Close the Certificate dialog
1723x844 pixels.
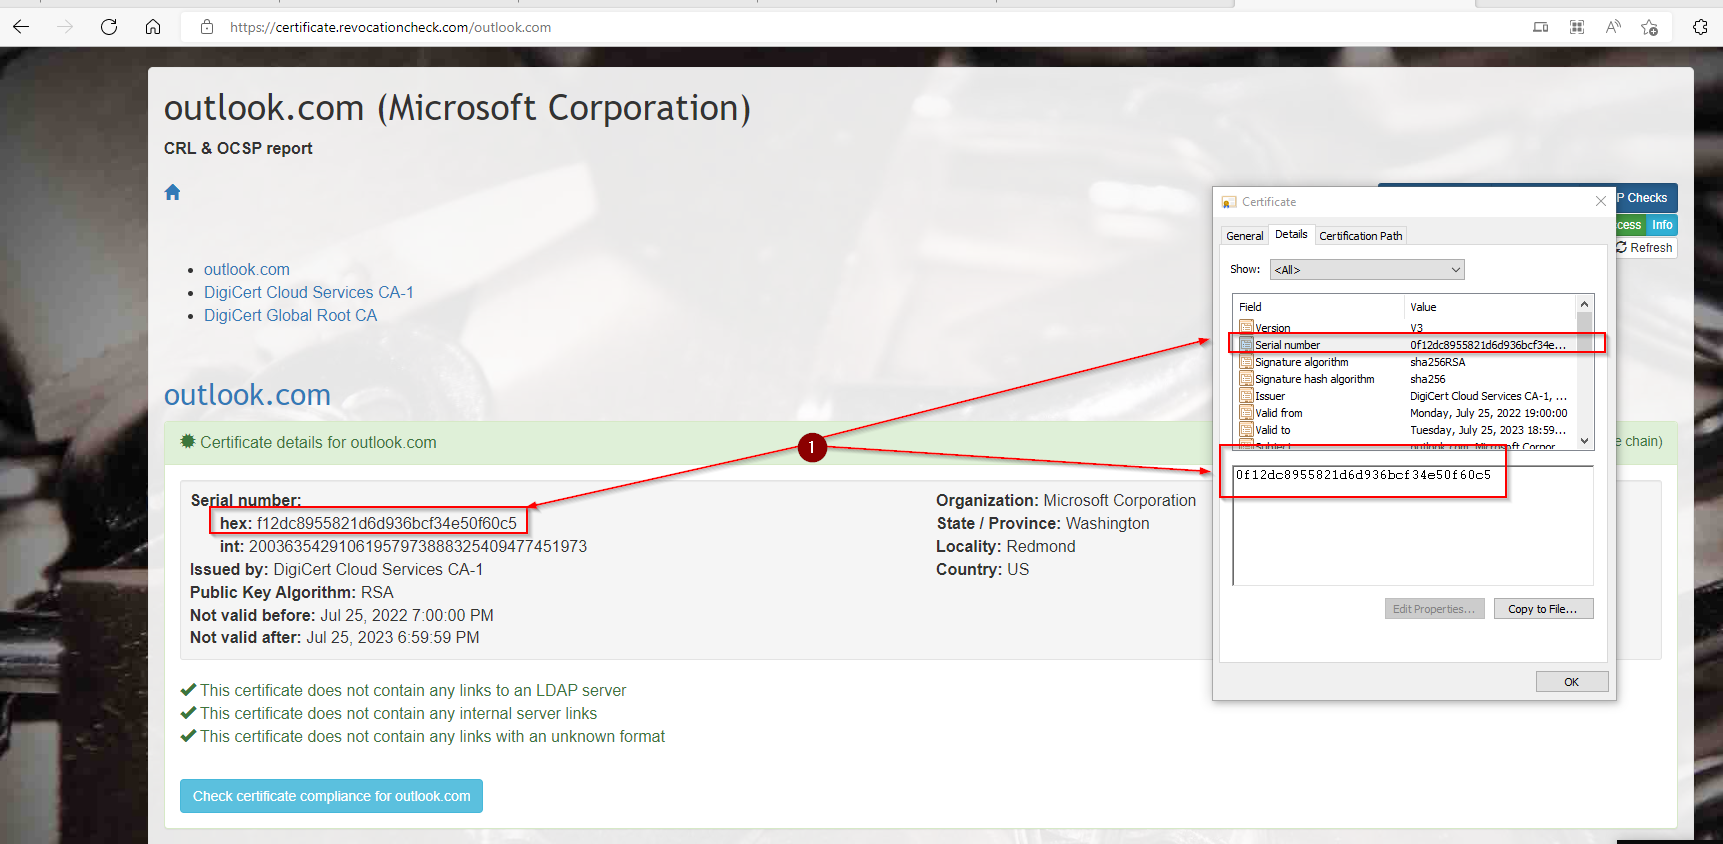[1600, 201]
